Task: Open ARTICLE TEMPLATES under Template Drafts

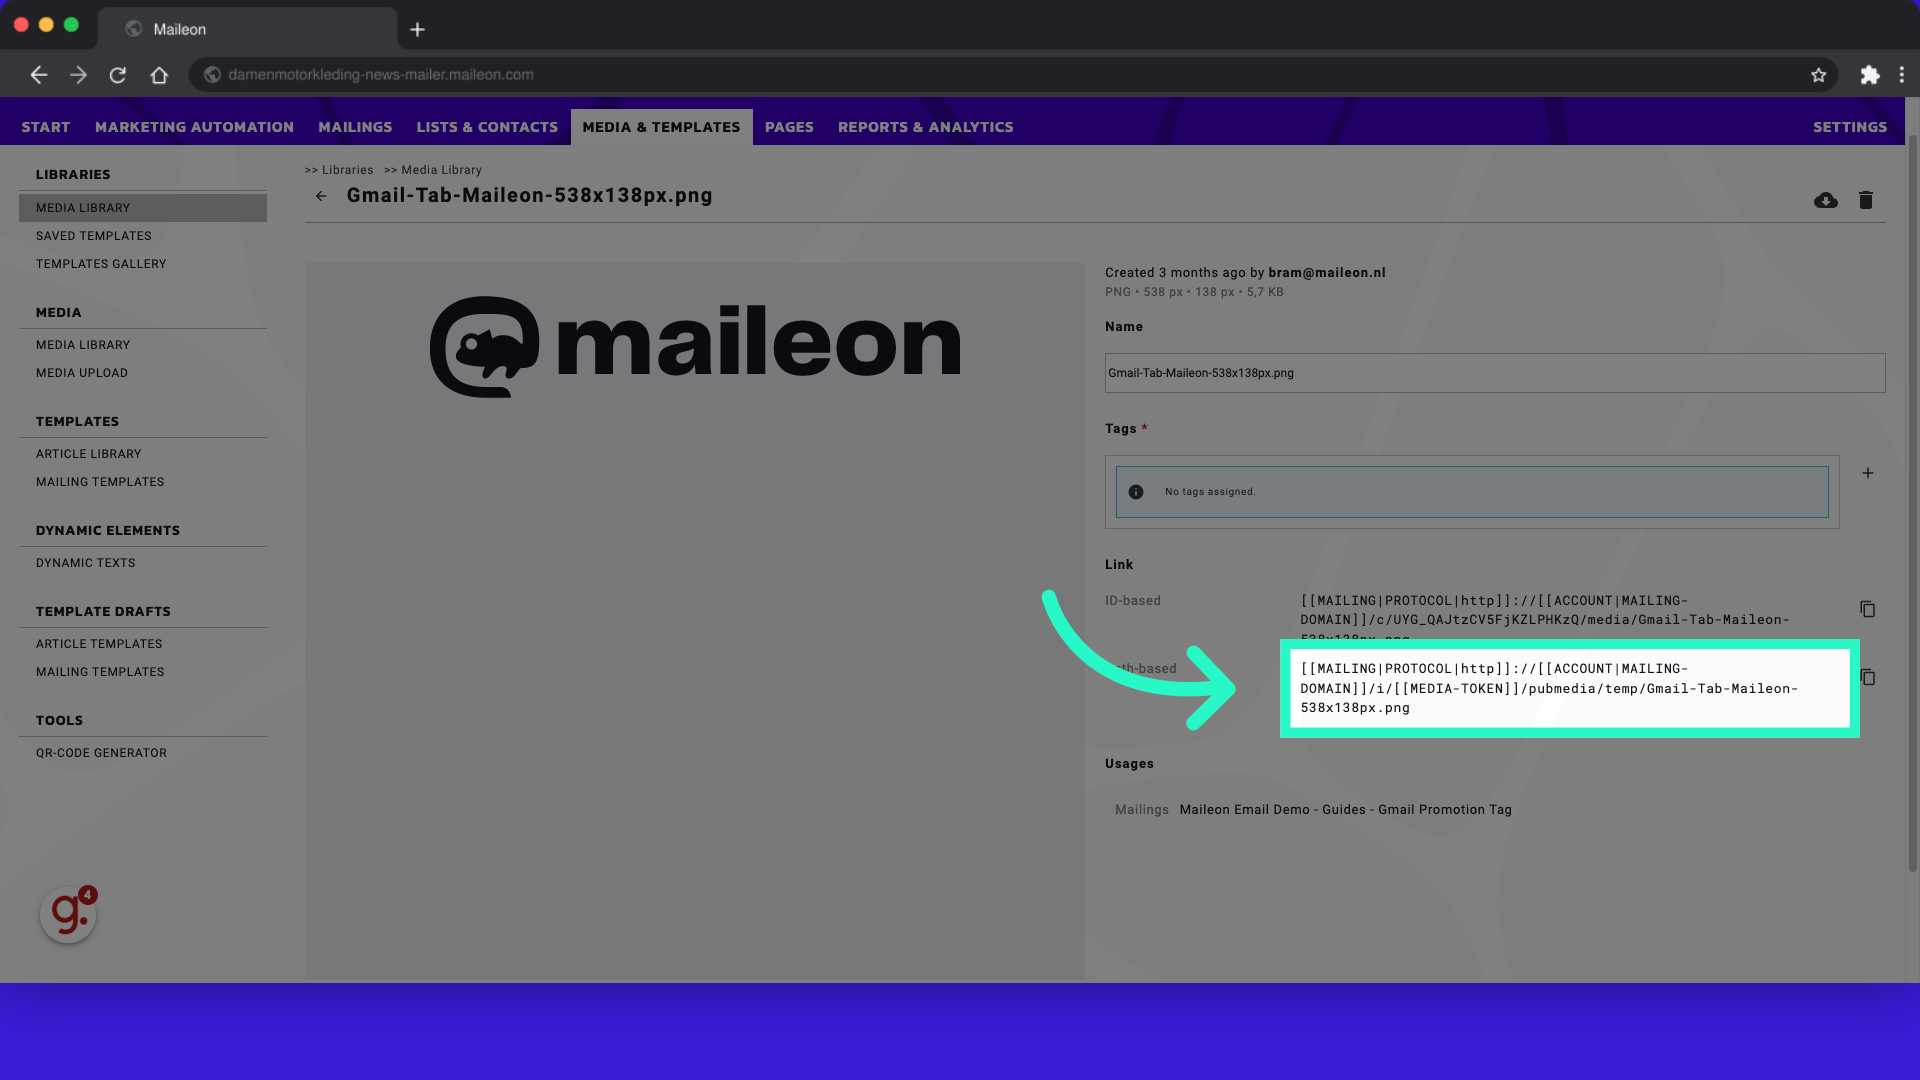Action: tap(99, 644)
